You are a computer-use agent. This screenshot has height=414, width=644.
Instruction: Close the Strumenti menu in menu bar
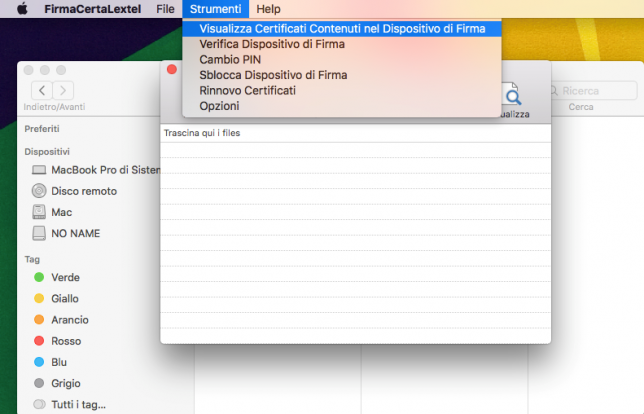(216, 9)
